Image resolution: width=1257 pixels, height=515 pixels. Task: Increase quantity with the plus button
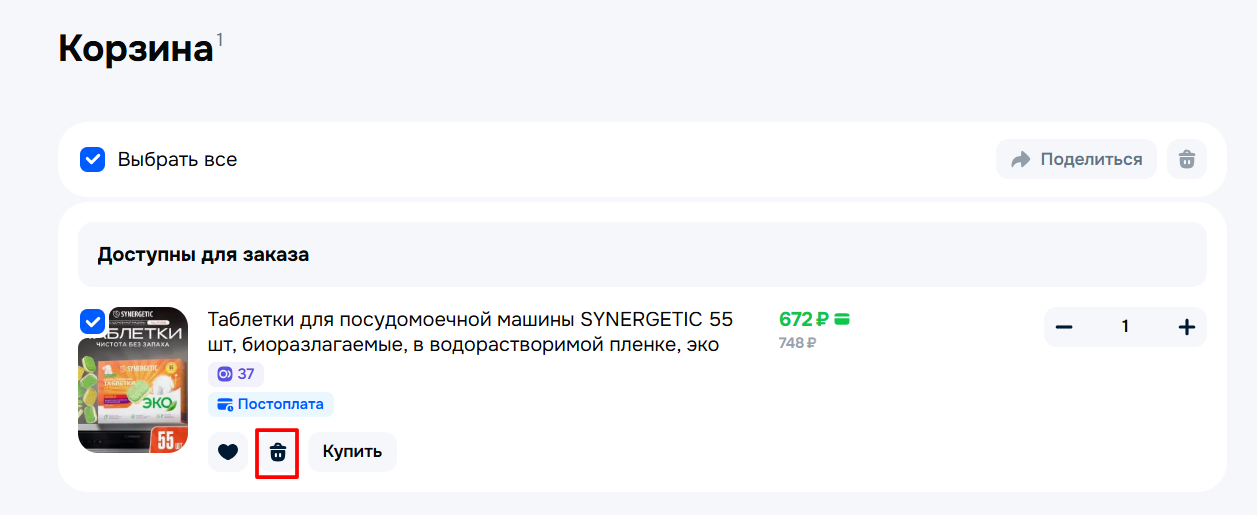1186,327
